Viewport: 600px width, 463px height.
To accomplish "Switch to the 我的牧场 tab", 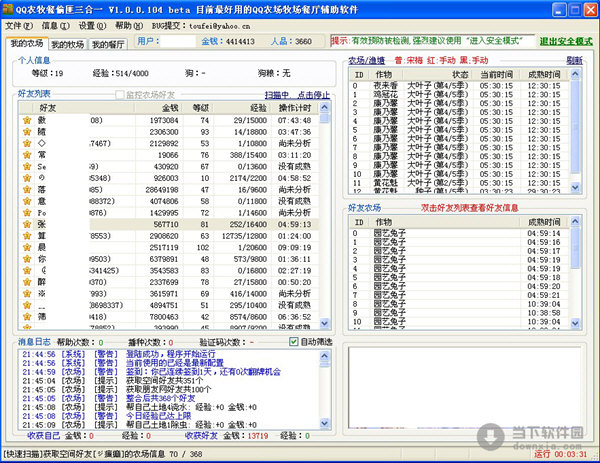I will tap(67, 44).
